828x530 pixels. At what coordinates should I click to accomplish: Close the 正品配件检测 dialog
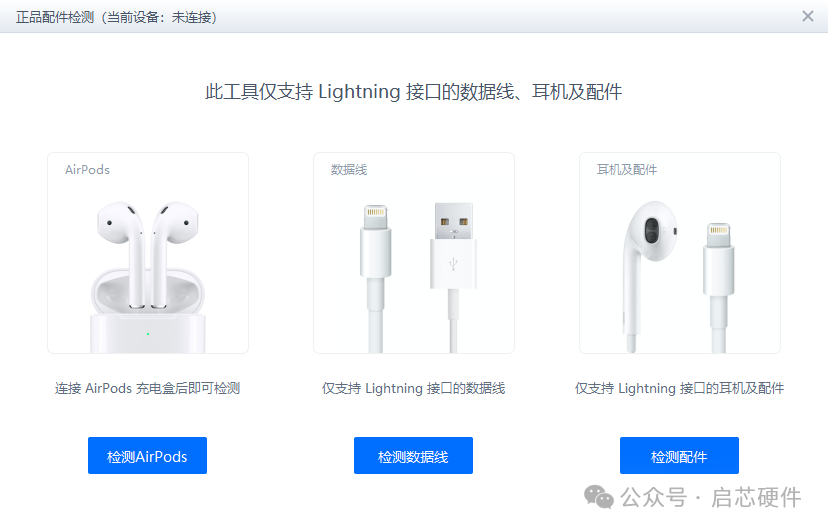point(808,16)
